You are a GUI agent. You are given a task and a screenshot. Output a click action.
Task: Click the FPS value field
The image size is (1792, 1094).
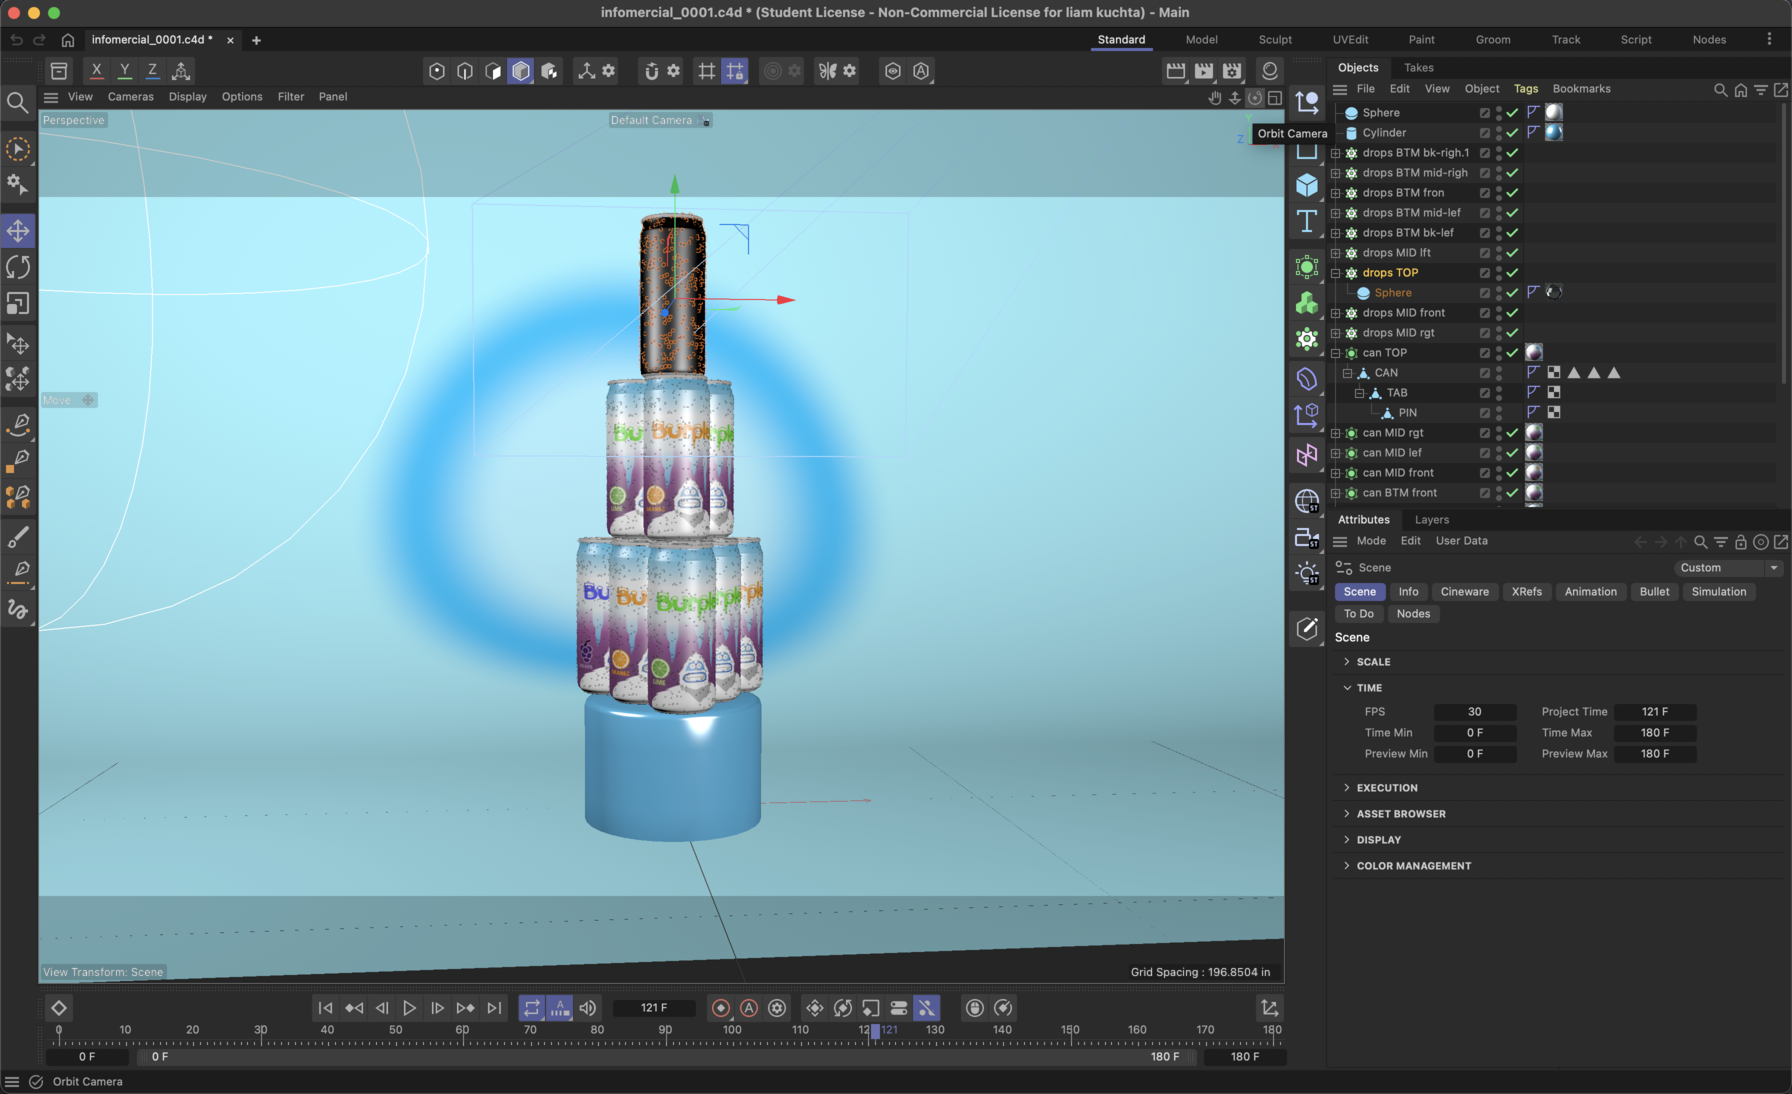1474,712
